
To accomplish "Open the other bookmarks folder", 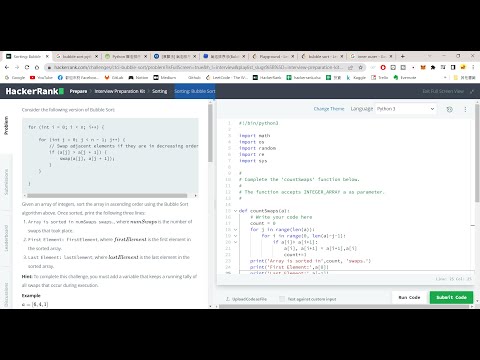I will (465, 77).
